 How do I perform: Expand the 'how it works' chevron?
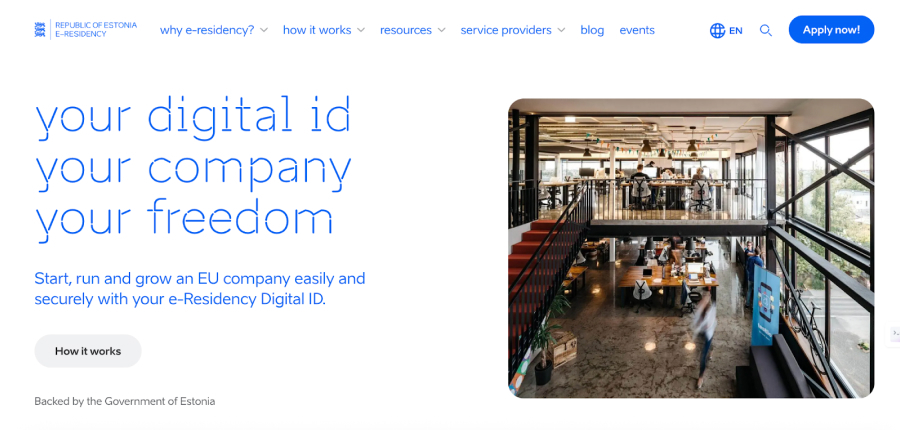tap(360, 30)
